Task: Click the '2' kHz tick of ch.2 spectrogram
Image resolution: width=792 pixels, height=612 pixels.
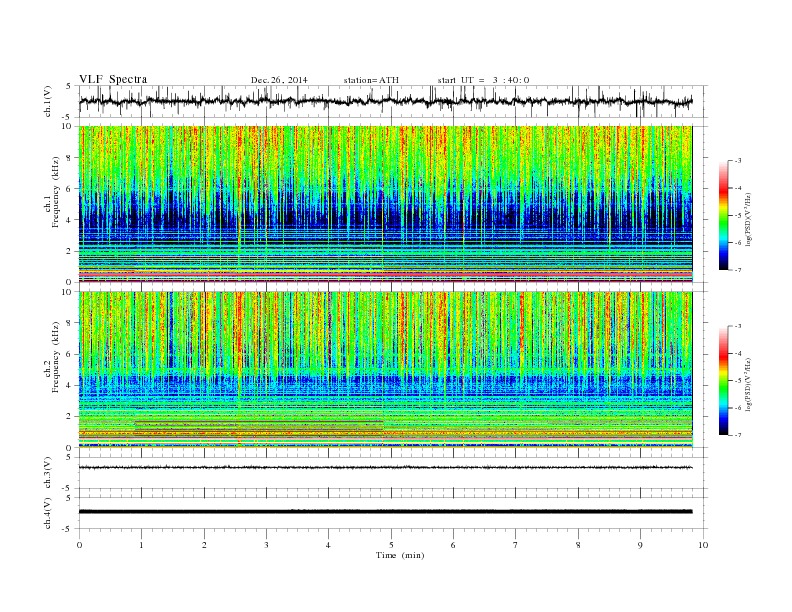Action: point(69,417)
